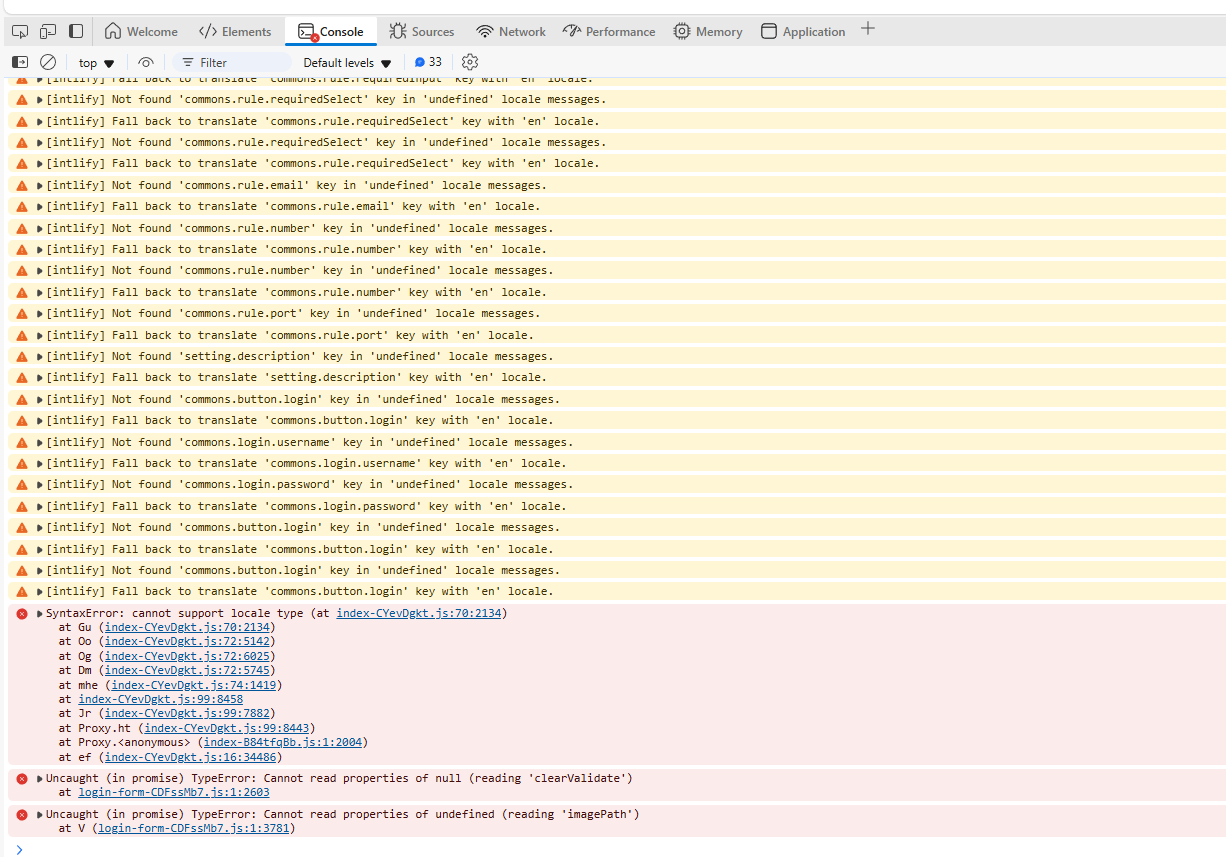Open the Jr stack frame link index-CYevDgkt.js:99:7882
The image size is (1226, 857).
pyautogui.click(x=187, y=713)
